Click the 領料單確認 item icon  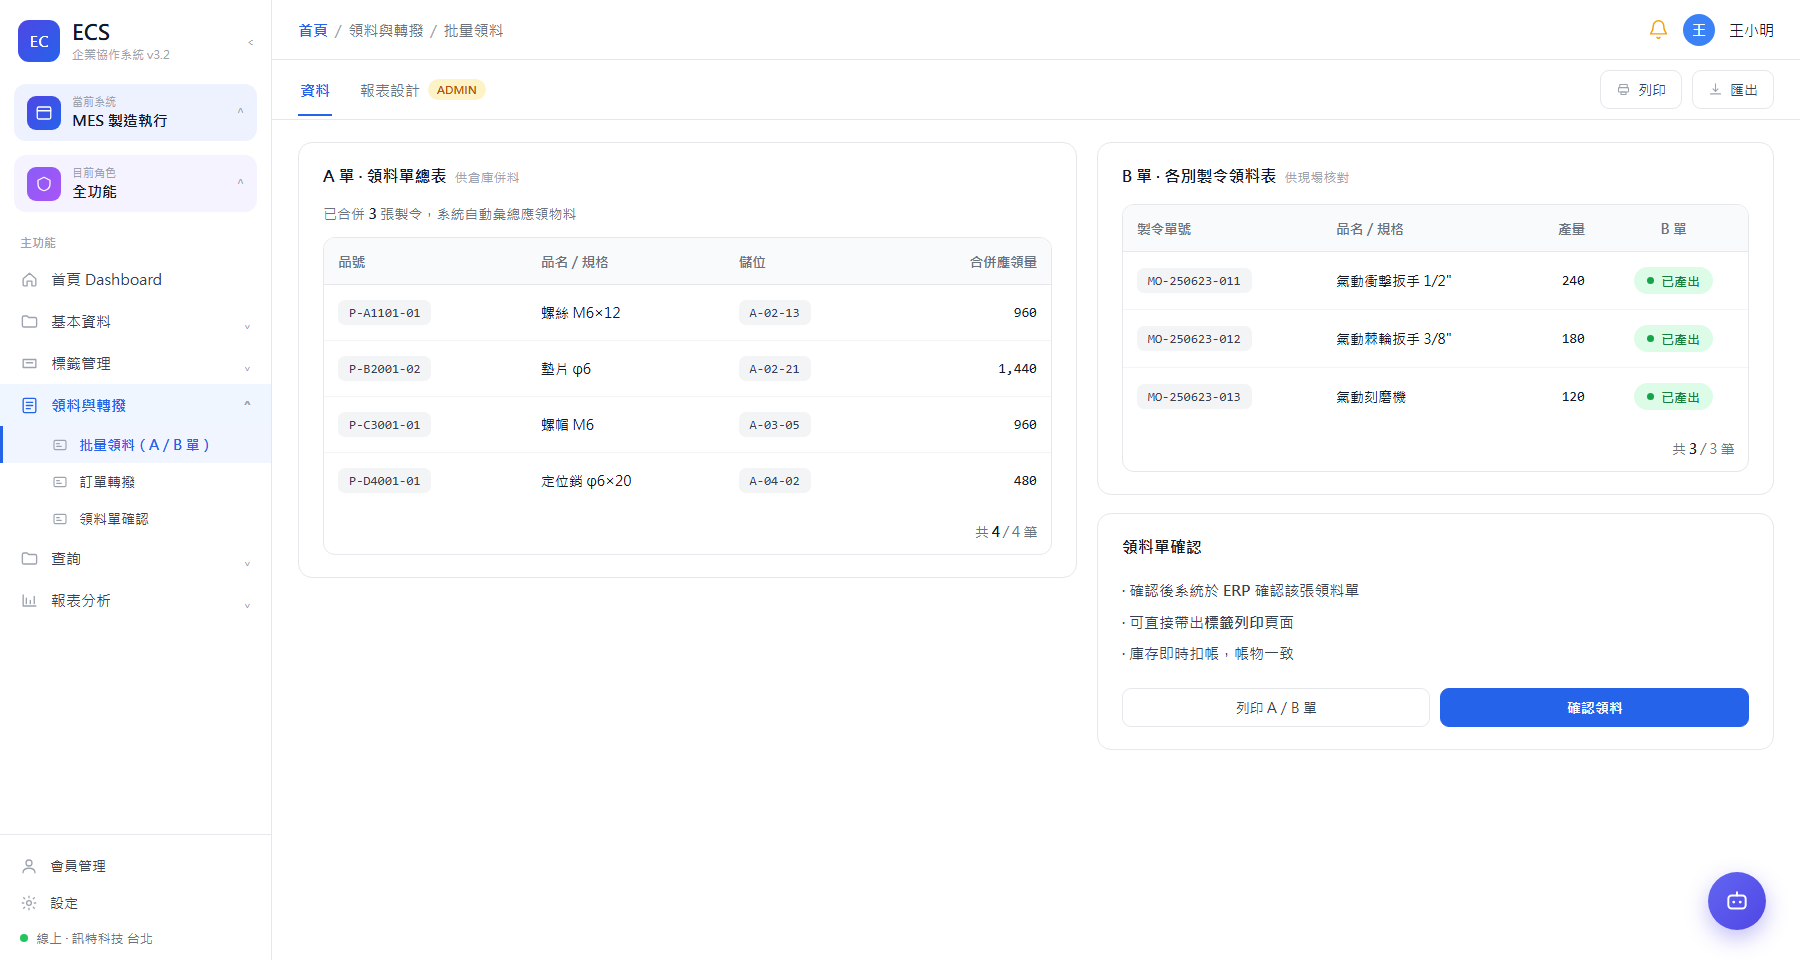tap(60, 519)
